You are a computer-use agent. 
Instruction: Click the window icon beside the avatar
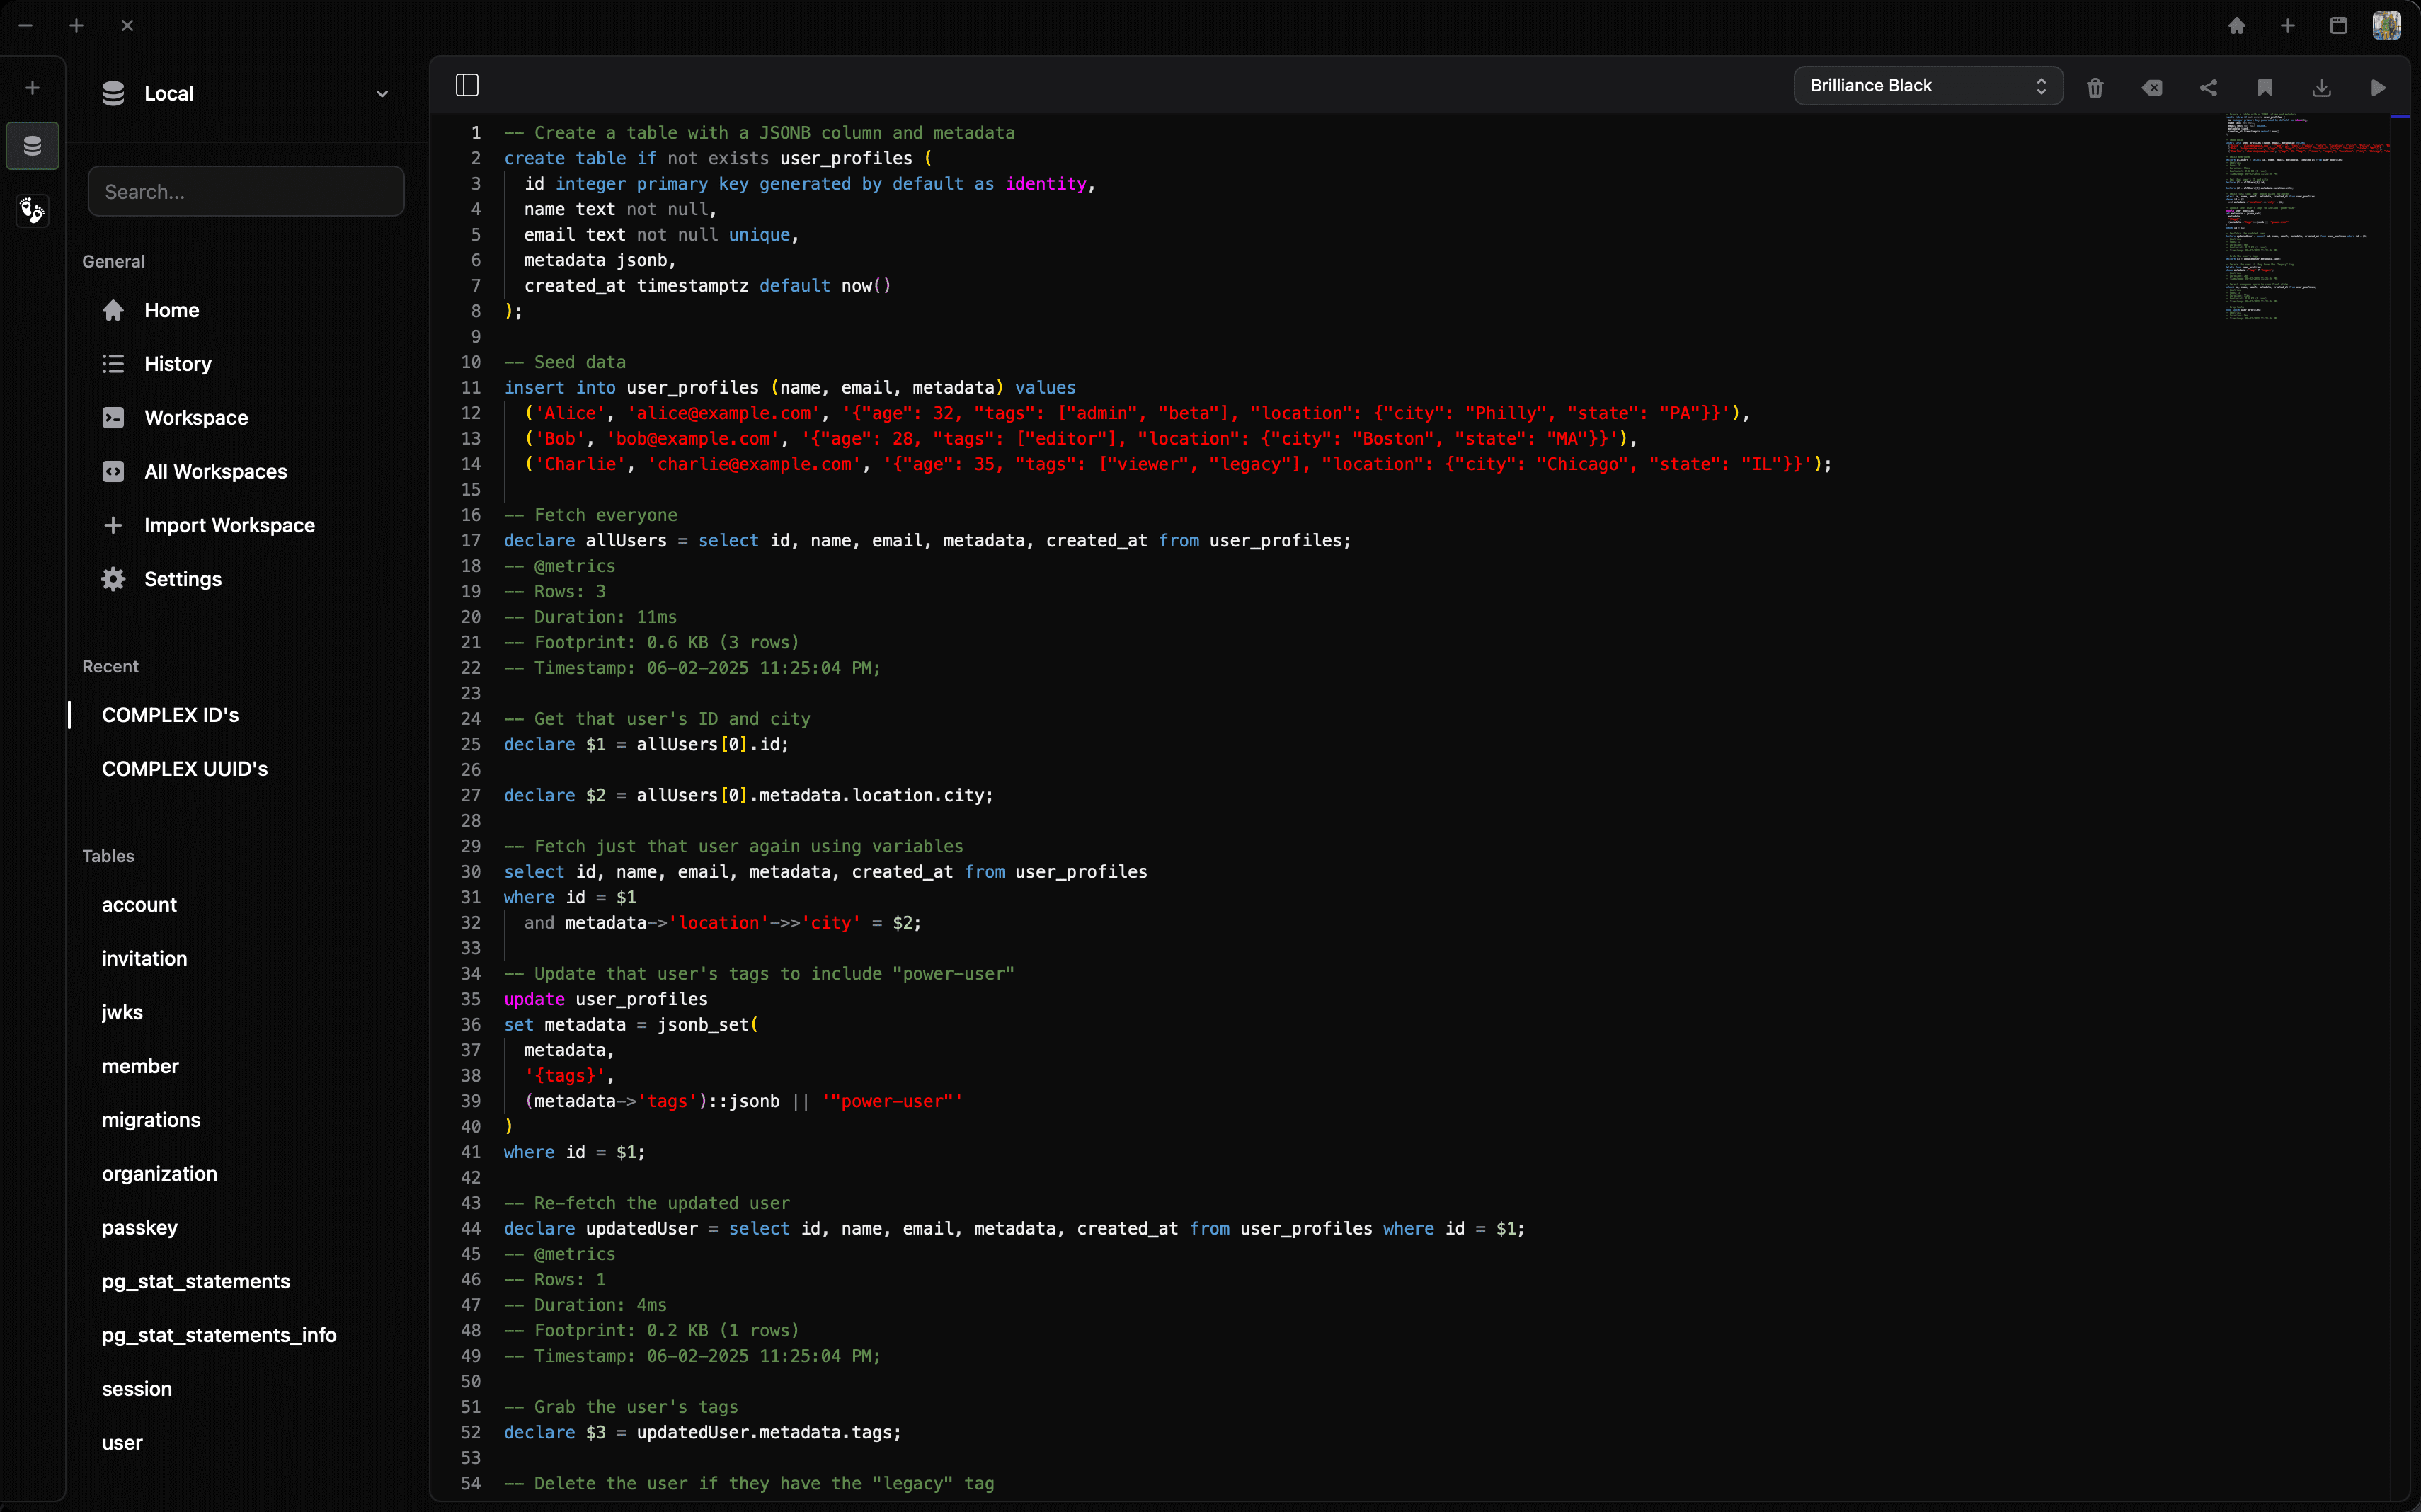pyautogui.click(x=2338, y=26)
